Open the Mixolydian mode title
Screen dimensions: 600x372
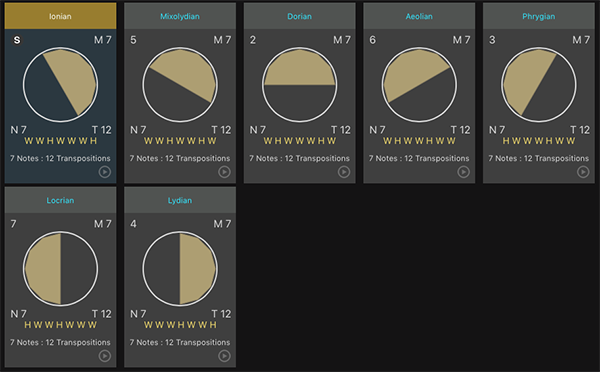tap(180, 16)
